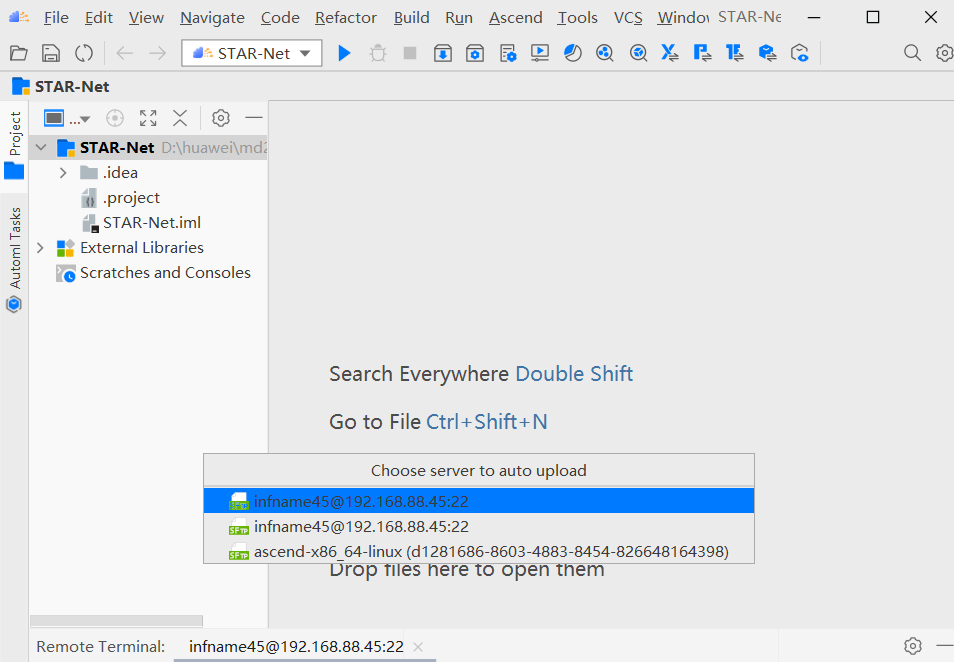Collapse the STAR-Net project root

point(40,148)
